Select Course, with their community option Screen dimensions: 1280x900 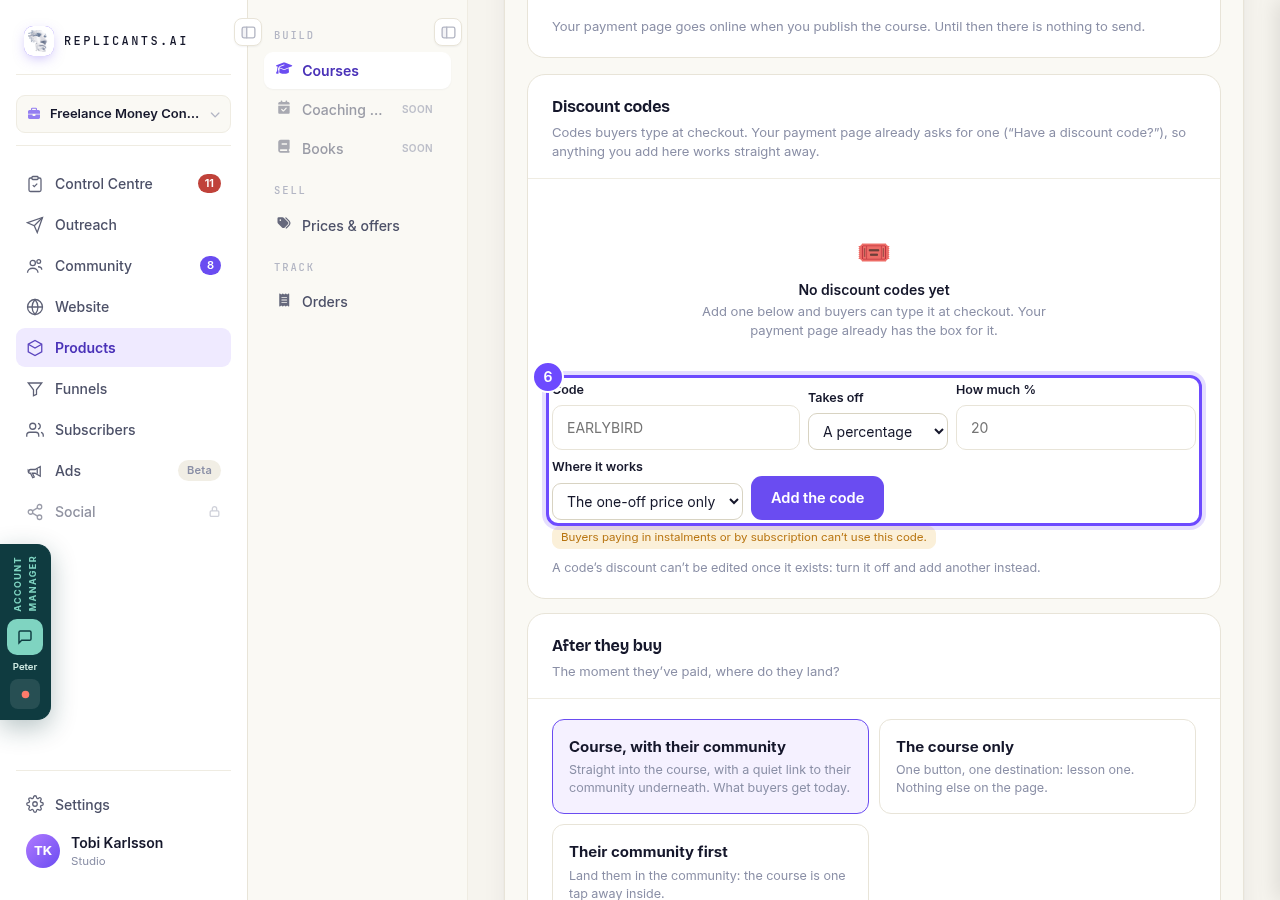tap(710, 766)
